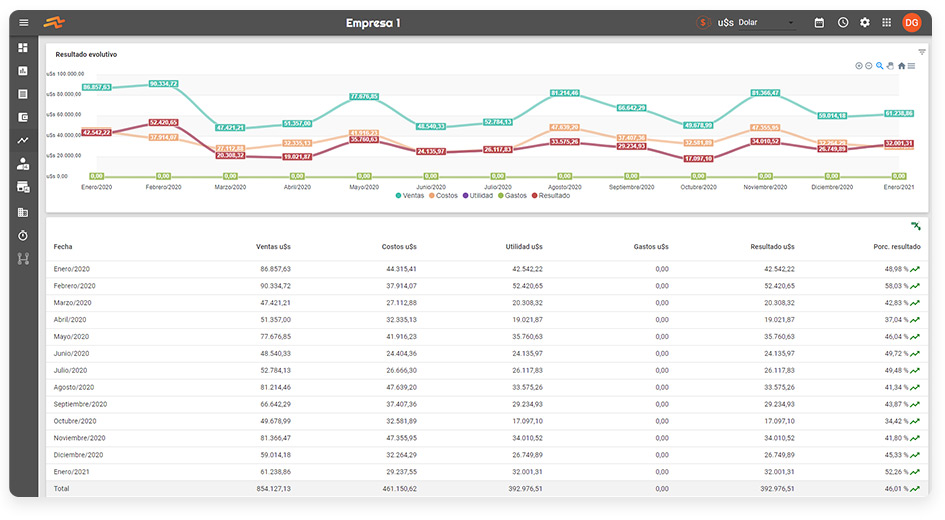This screenshot has width=945, height=520.
Task: Select the Noviembre/2020 table row
Action: point(487,438)
